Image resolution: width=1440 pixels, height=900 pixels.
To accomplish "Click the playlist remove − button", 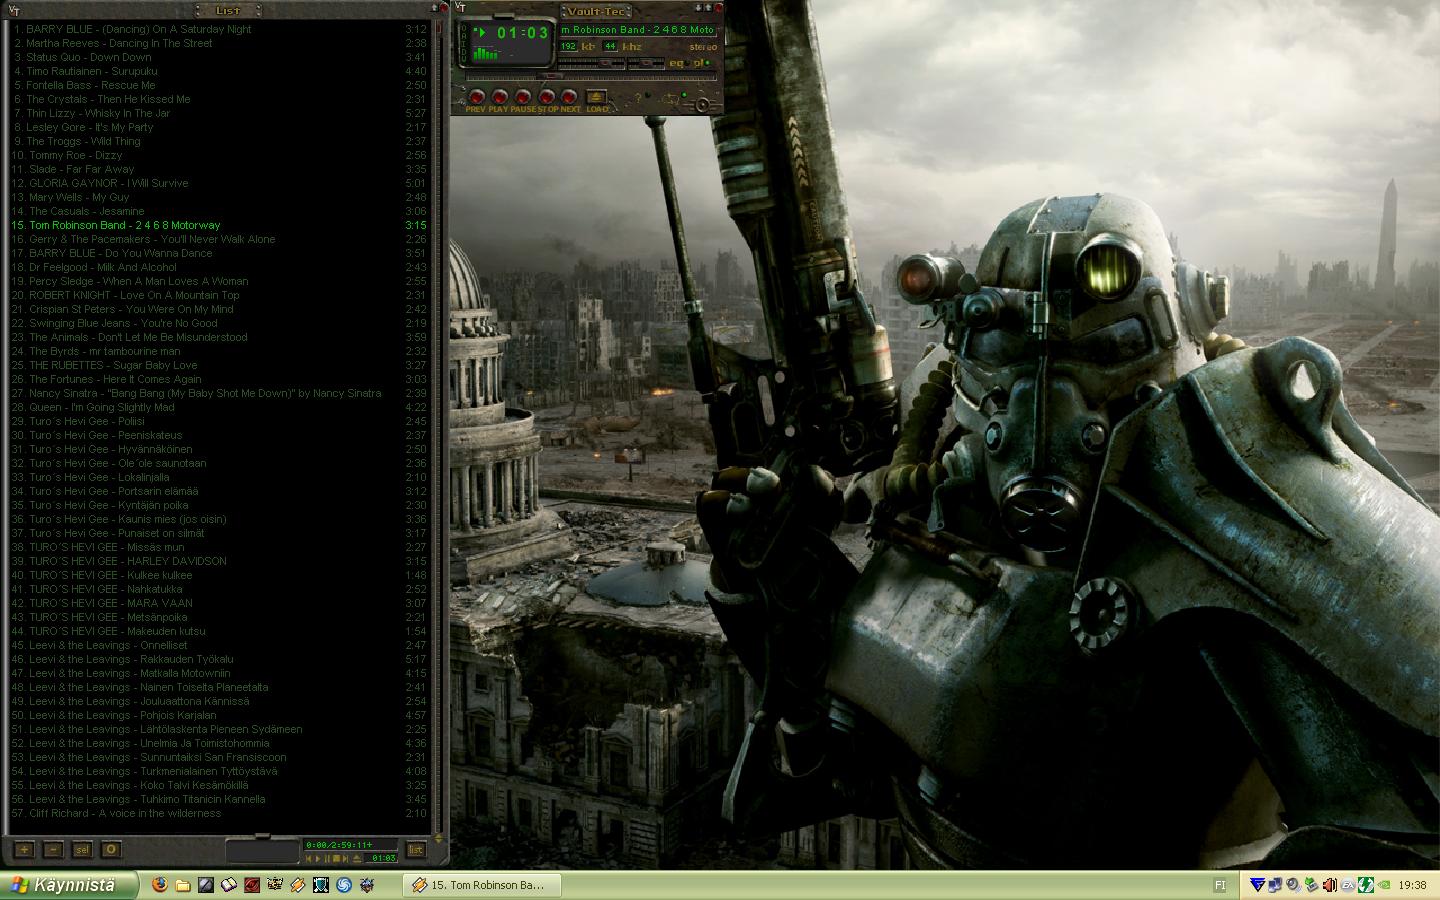I will (53, 850).
